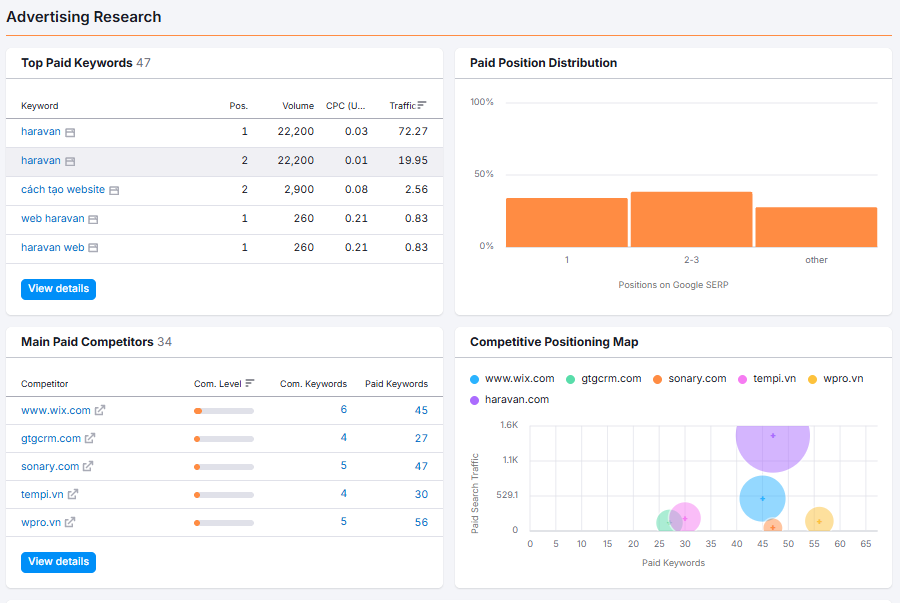Click 45 paid keywords link for wix.com

pos(421,410)
